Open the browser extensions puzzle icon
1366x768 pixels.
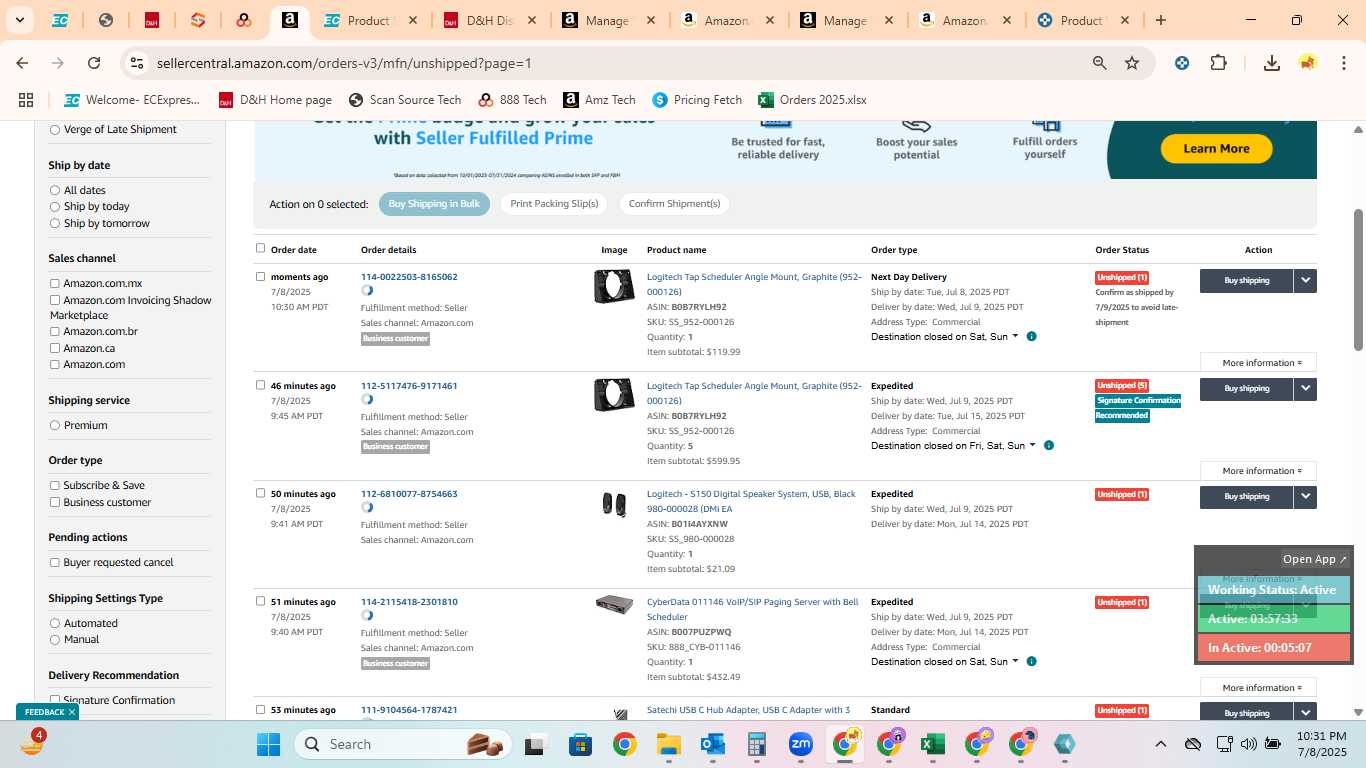coord(1218,63)
